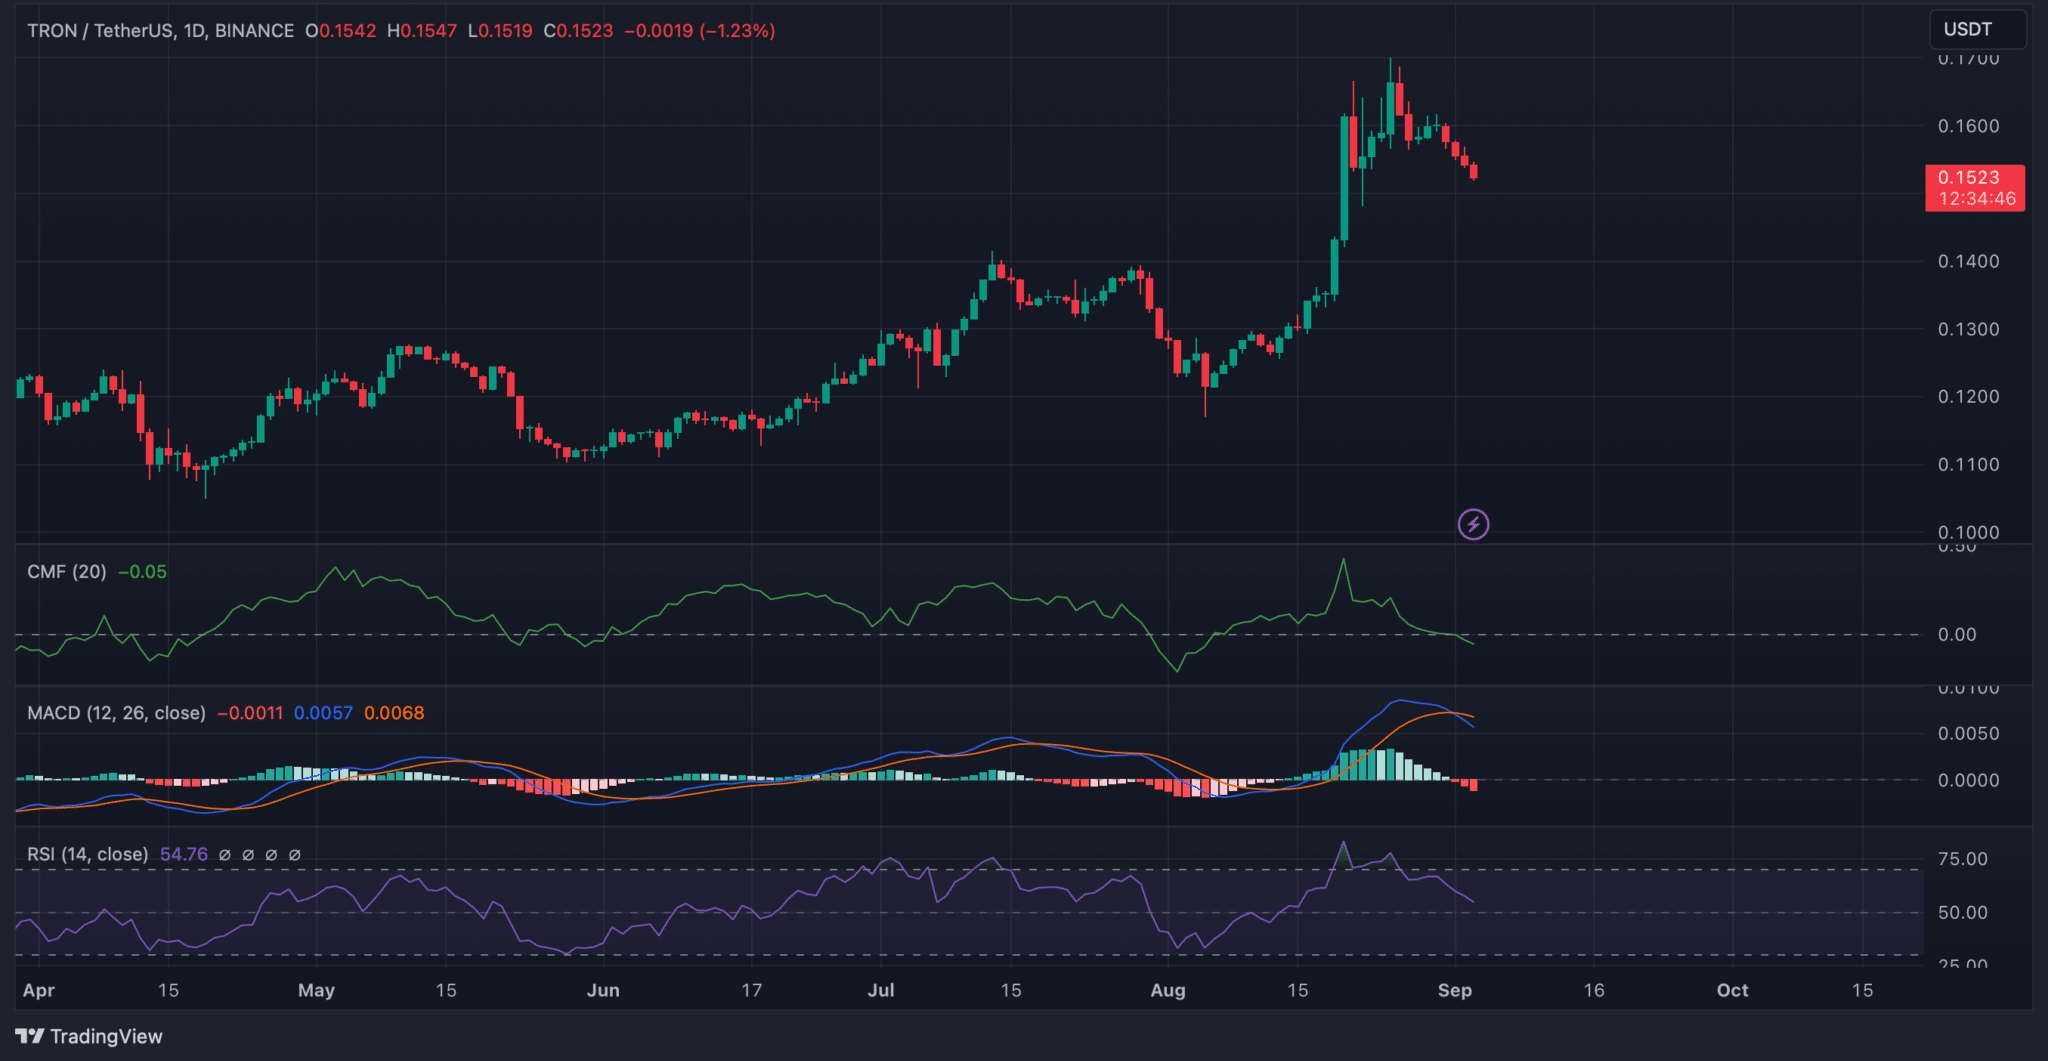Click the Sep label on time axis
This screenshot has height=1061, width=2048.
1455,990
